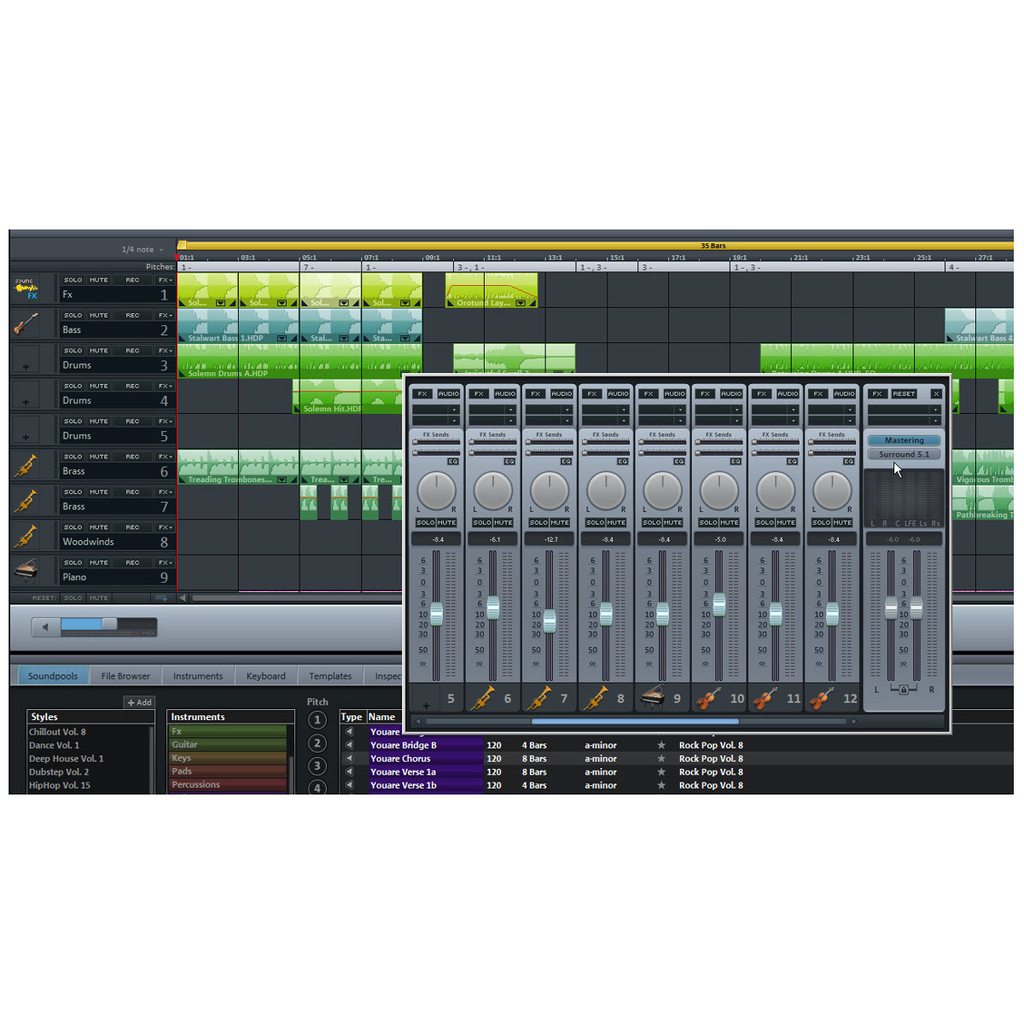The image size is (1024, 1024).
Task: Solo the Piano track 9
Action: point(73,563)
